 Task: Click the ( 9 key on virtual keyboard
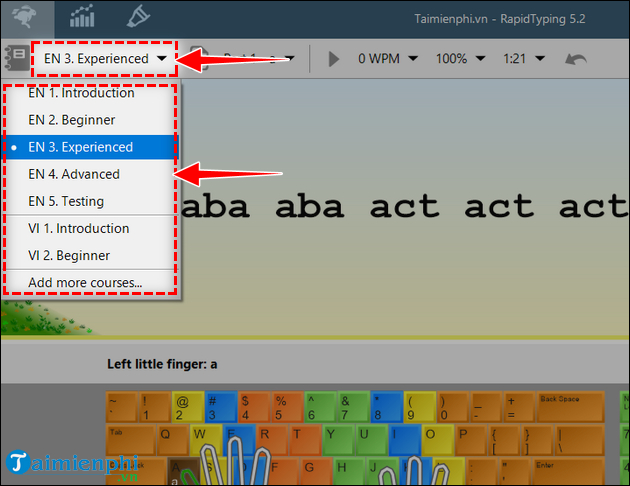tap(419, 407)
